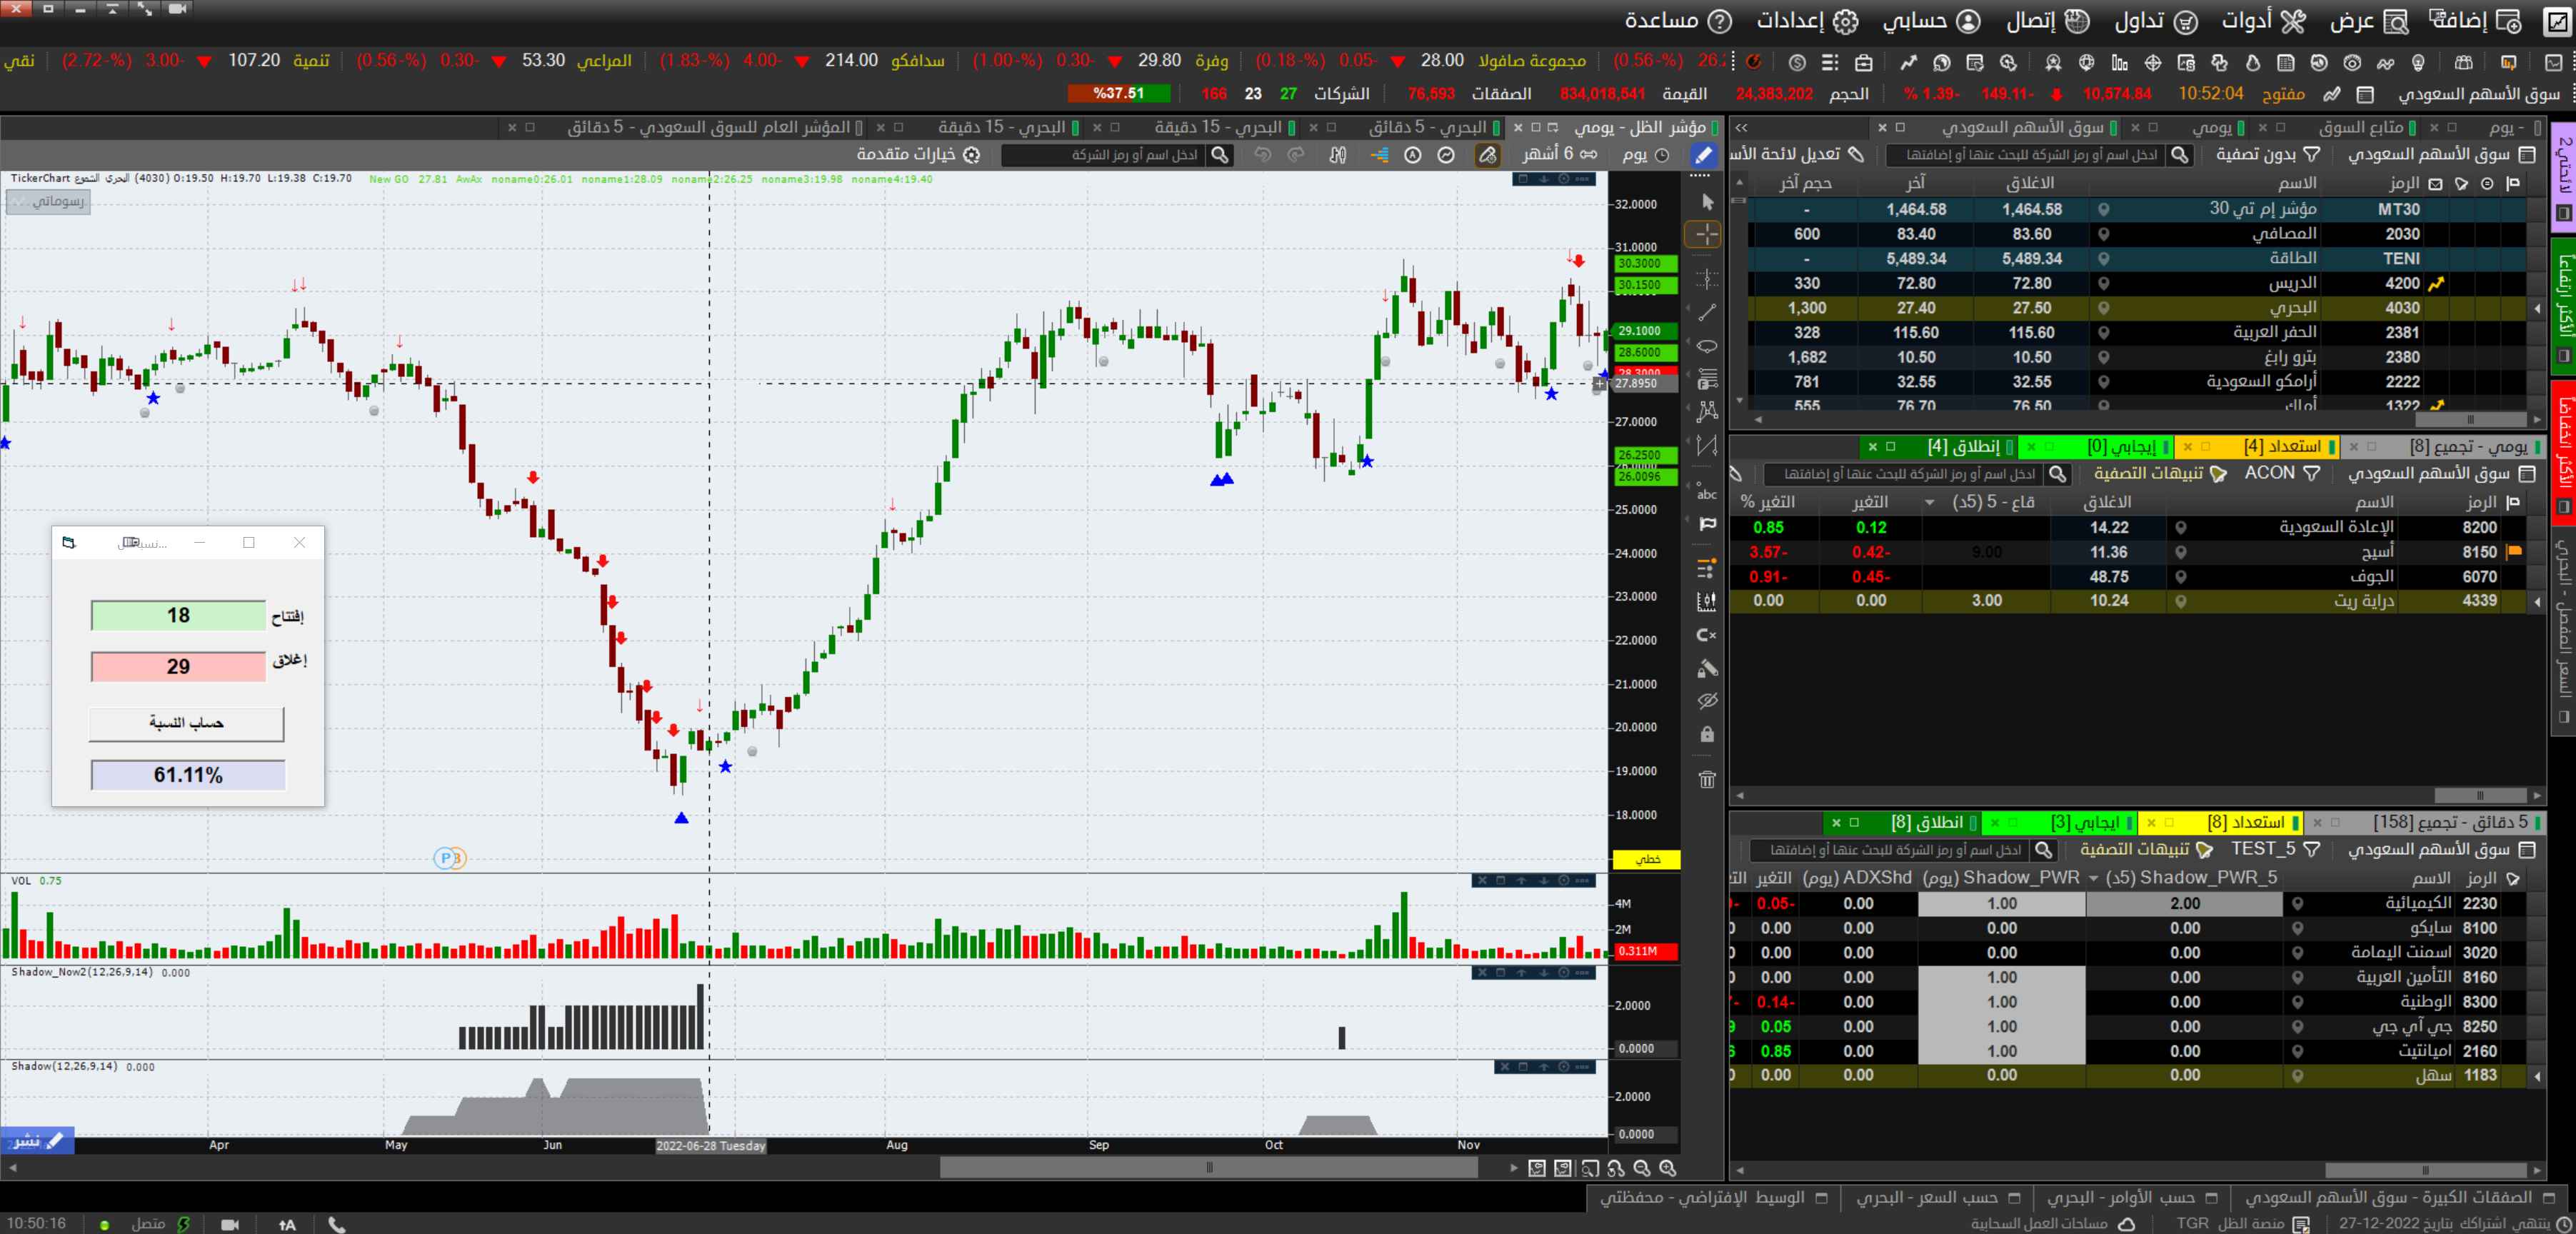Viewport: 2576px width, 1234px height.
Task: Open the 6 أشهر period dropdown
Action: pyautogui.click(x=1560, y=155)
